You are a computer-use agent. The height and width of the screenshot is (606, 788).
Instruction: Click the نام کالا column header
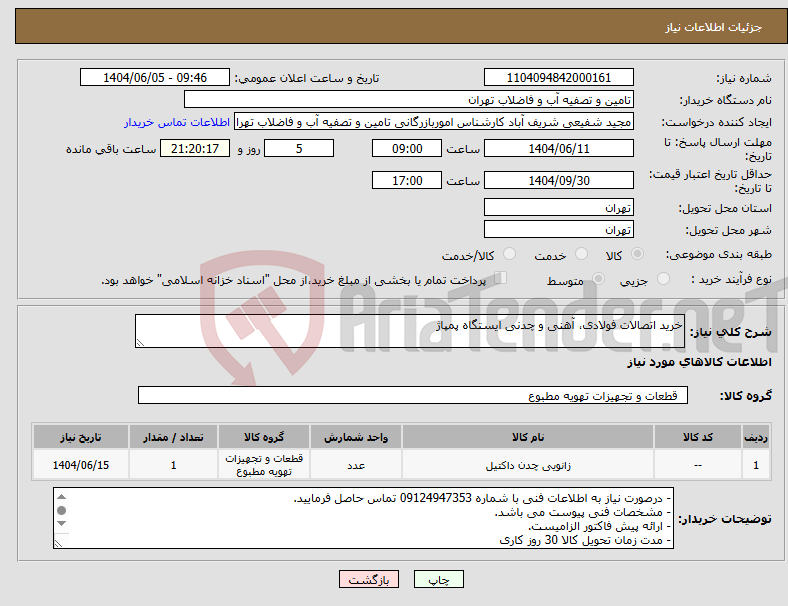pos(528,437)
